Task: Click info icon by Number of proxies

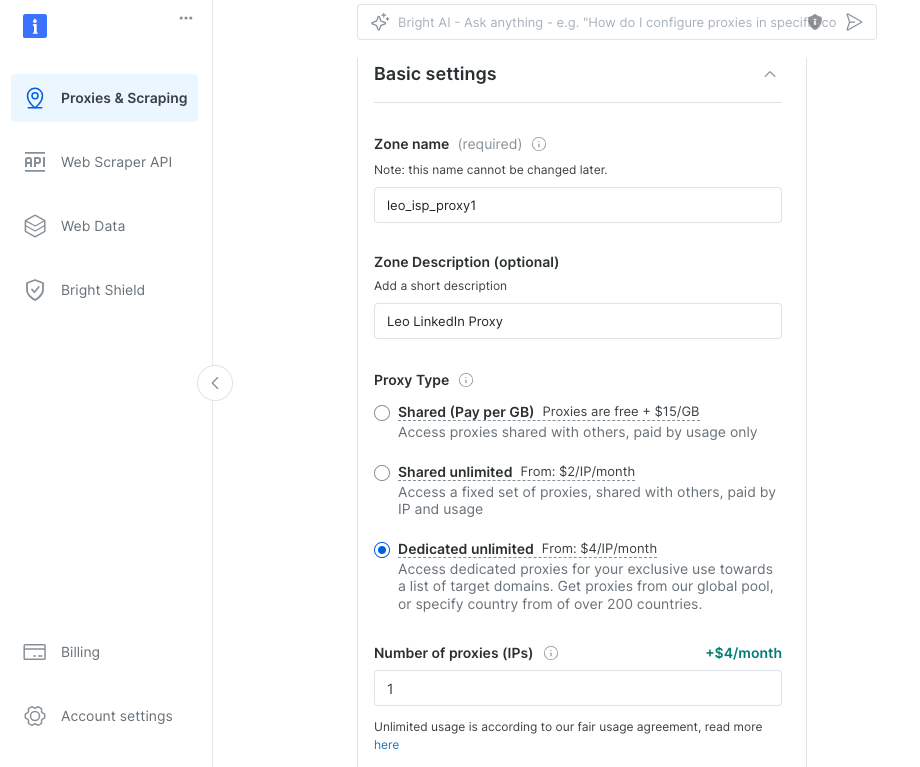Action: pos(551,653)
